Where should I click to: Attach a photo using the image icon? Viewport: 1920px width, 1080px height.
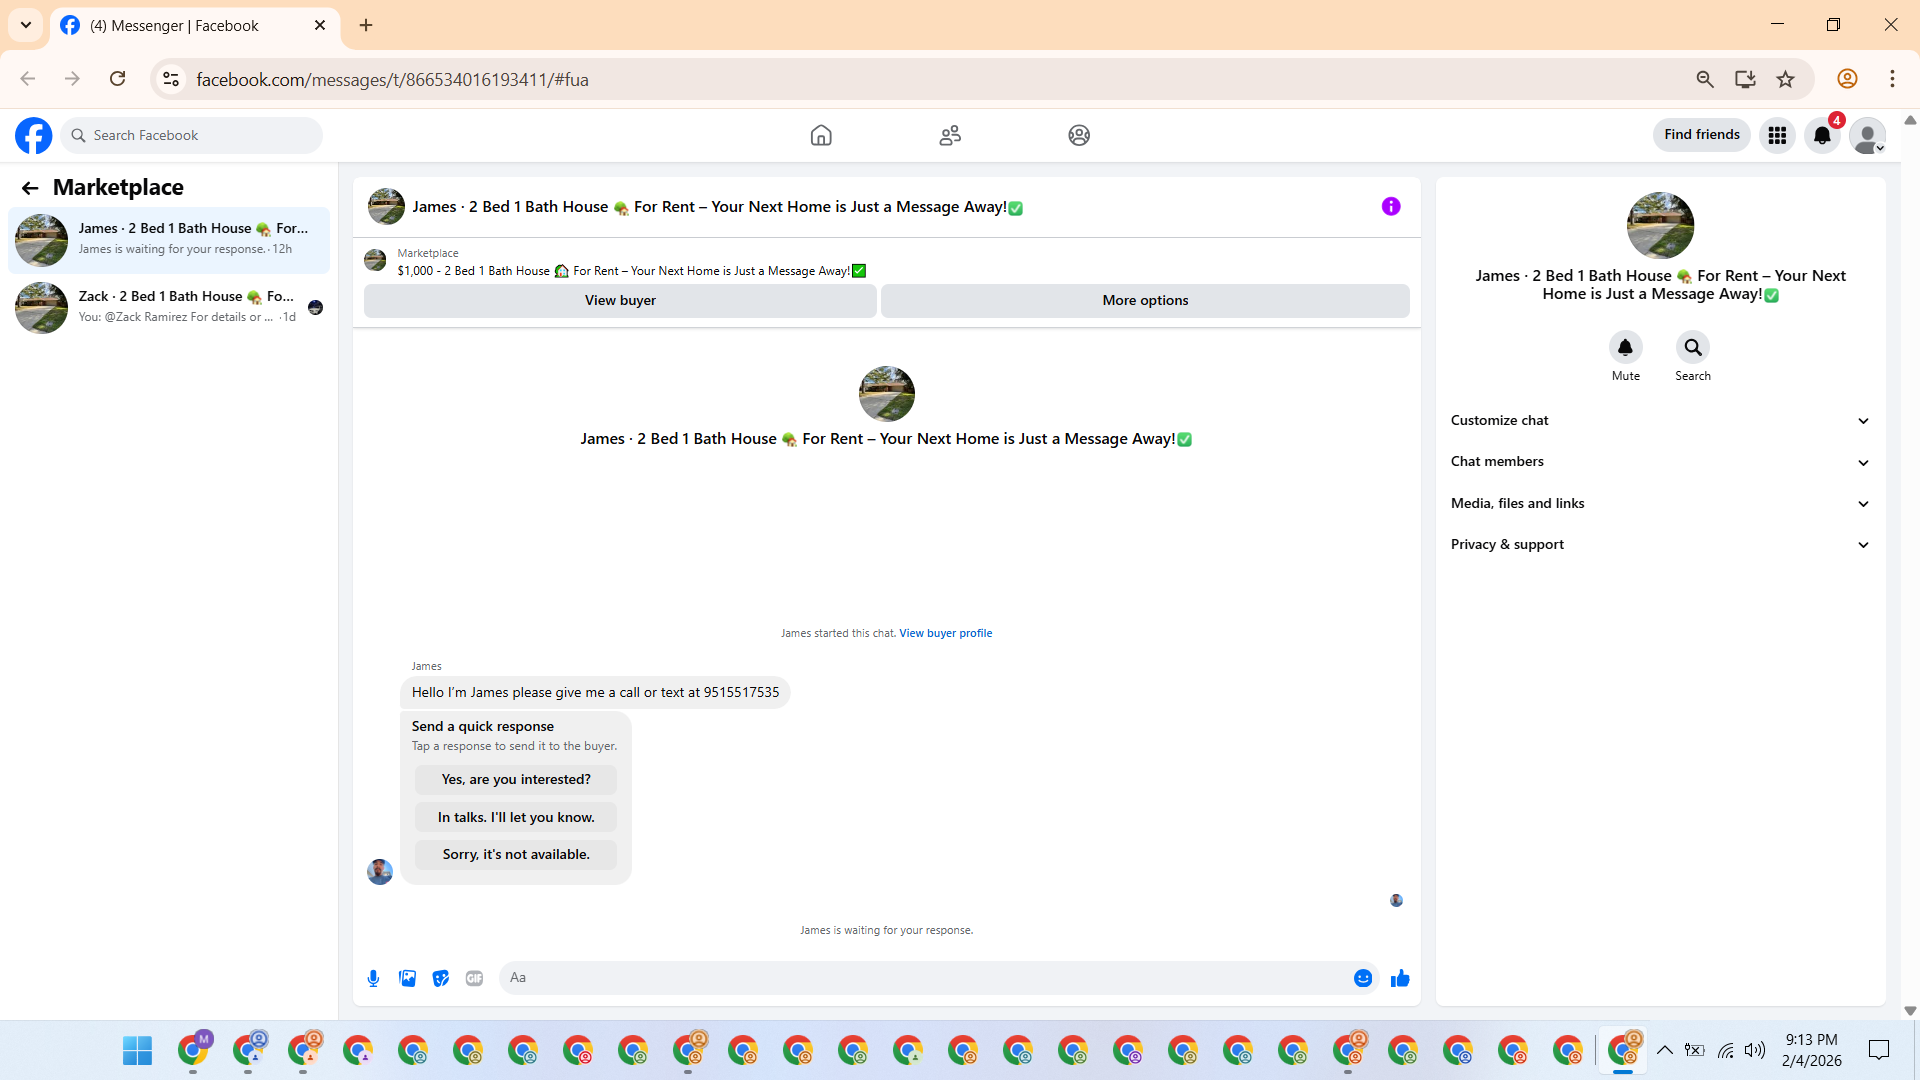(x=407, y=978)
